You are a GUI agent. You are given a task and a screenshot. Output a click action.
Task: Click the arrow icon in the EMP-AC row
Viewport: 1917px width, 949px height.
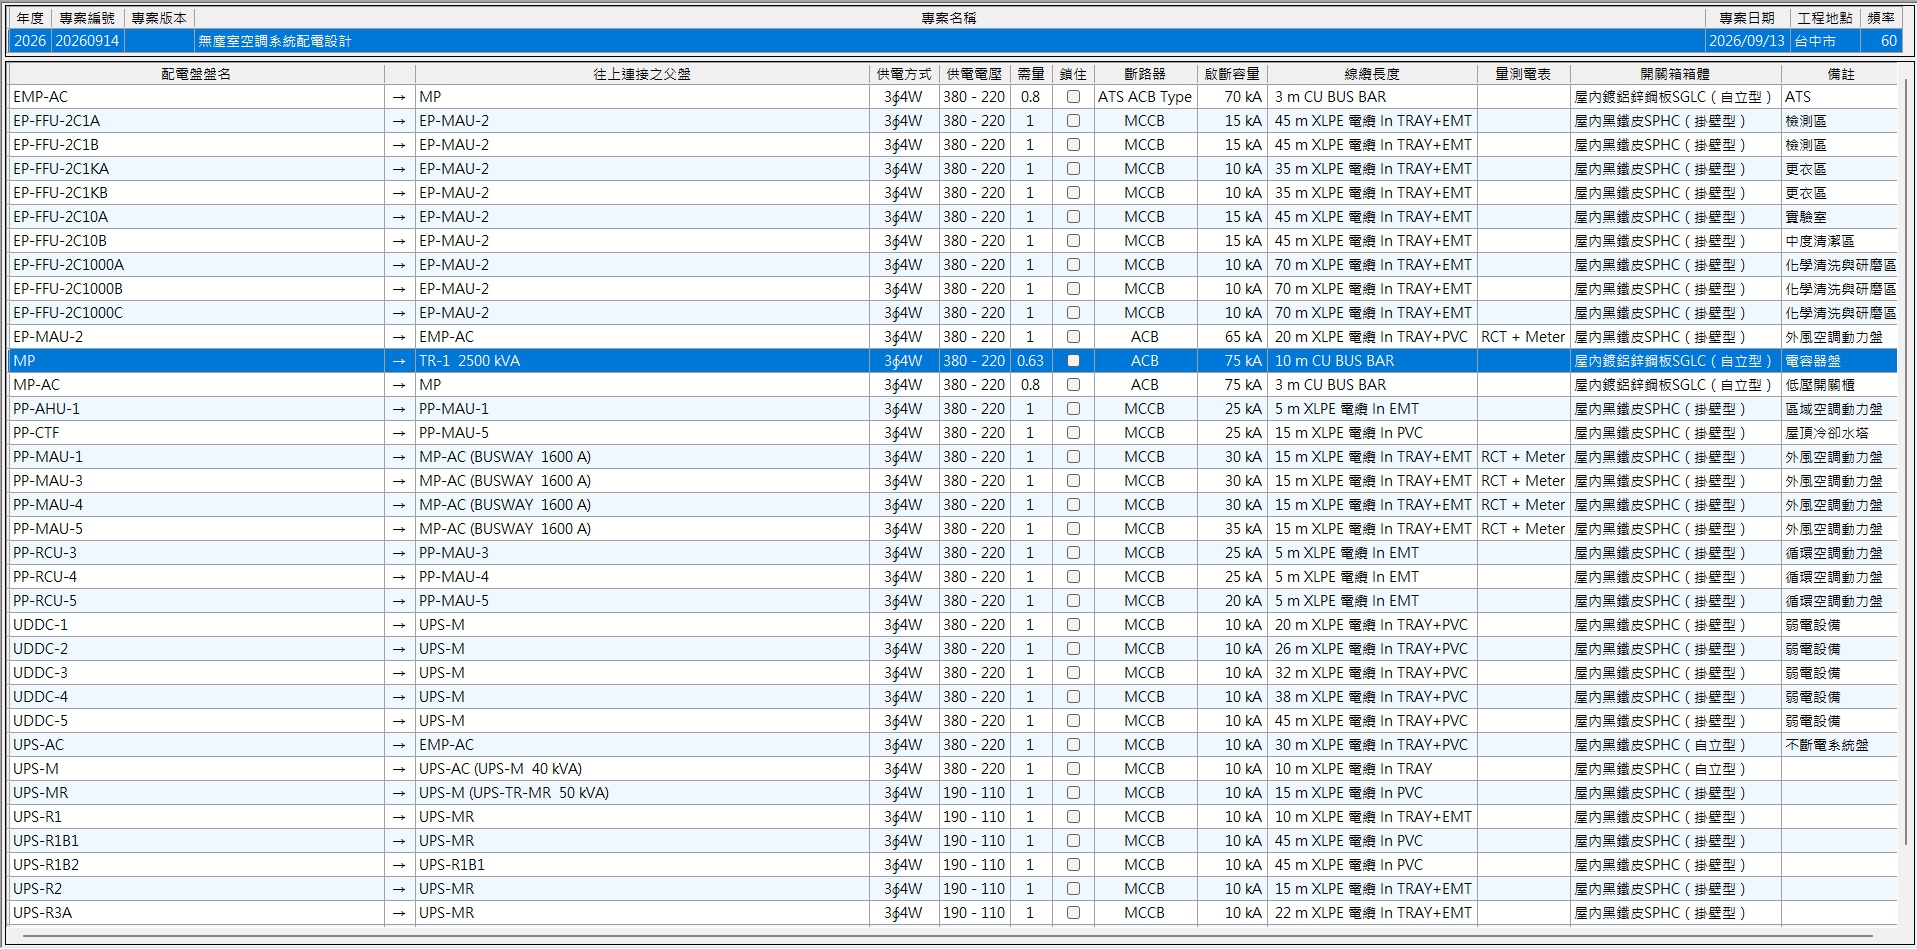click(399, 97)
